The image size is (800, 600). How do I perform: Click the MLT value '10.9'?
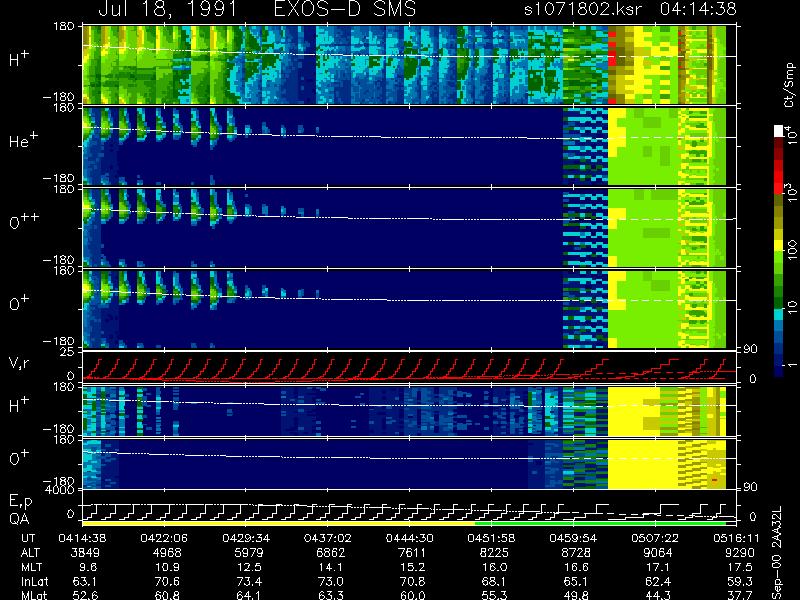(x=167, y=567)
